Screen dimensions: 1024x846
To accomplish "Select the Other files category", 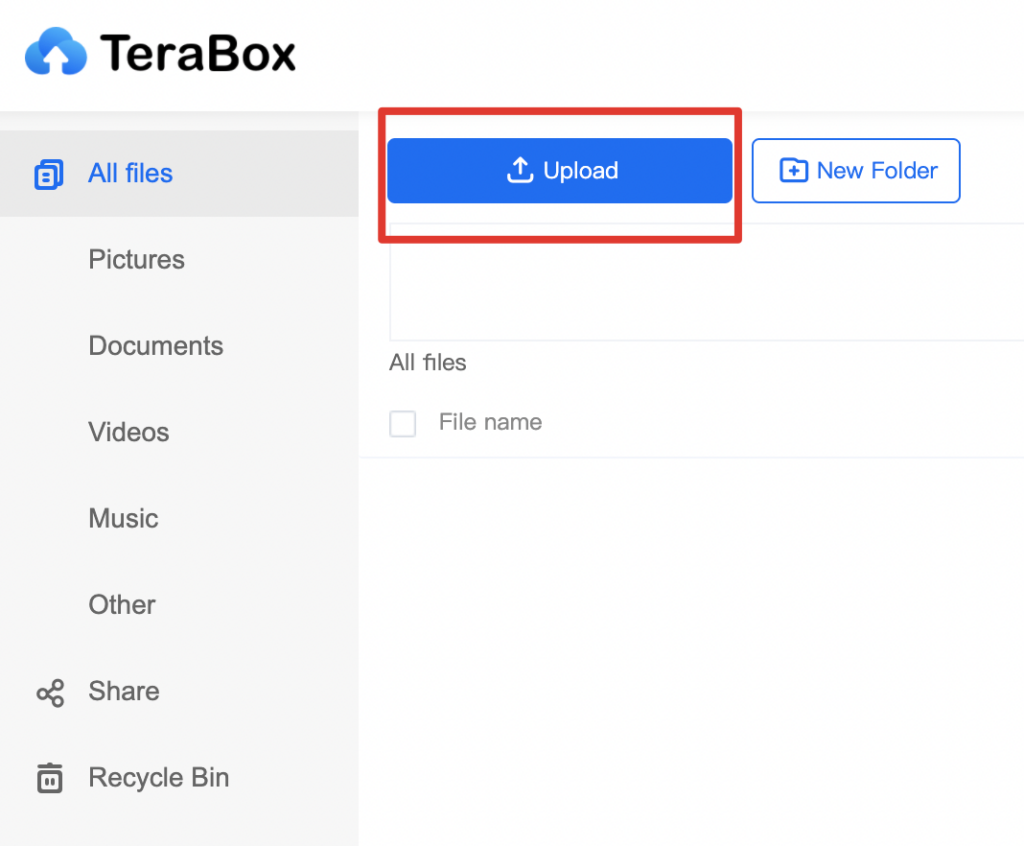I will pyautogui.click(x=121, y=605).
